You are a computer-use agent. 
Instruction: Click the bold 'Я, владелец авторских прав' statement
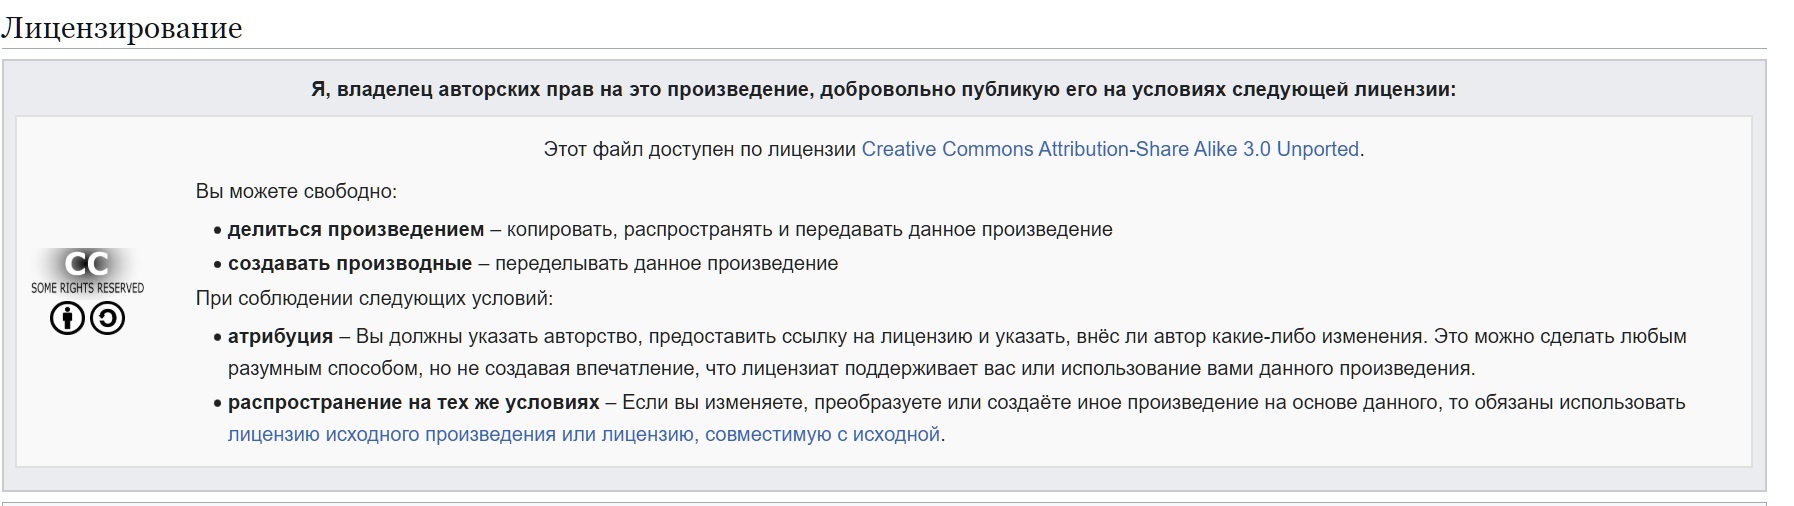[x=883, y=89]
